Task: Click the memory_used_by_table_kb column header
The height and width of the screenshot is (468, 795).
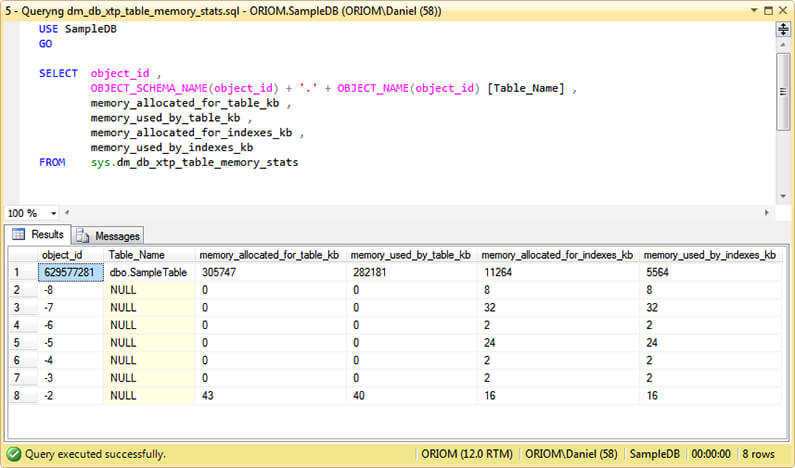Action: tap(410, 255)
